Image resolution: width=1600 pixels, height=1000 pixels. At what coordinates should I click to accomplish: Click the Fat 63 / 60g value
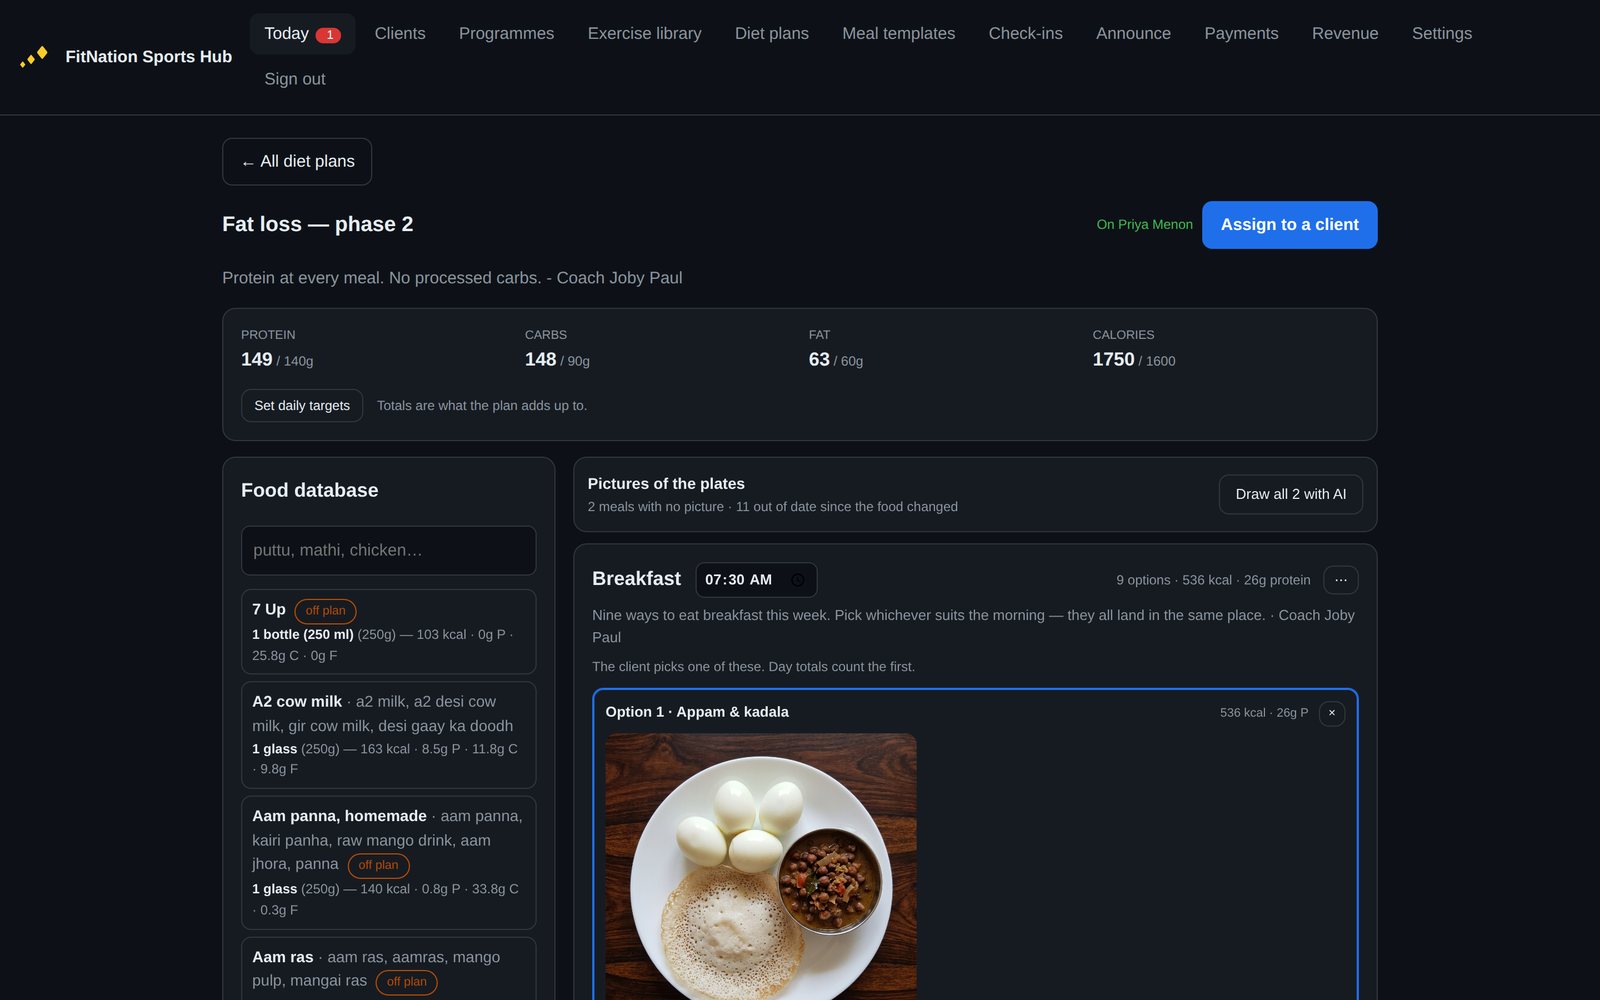835,360
